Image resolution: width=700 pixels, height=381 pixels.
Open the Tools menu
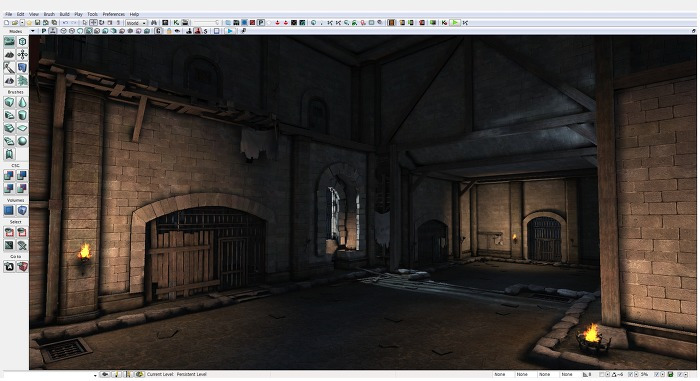pyautogui.click(x=92, y=14)
